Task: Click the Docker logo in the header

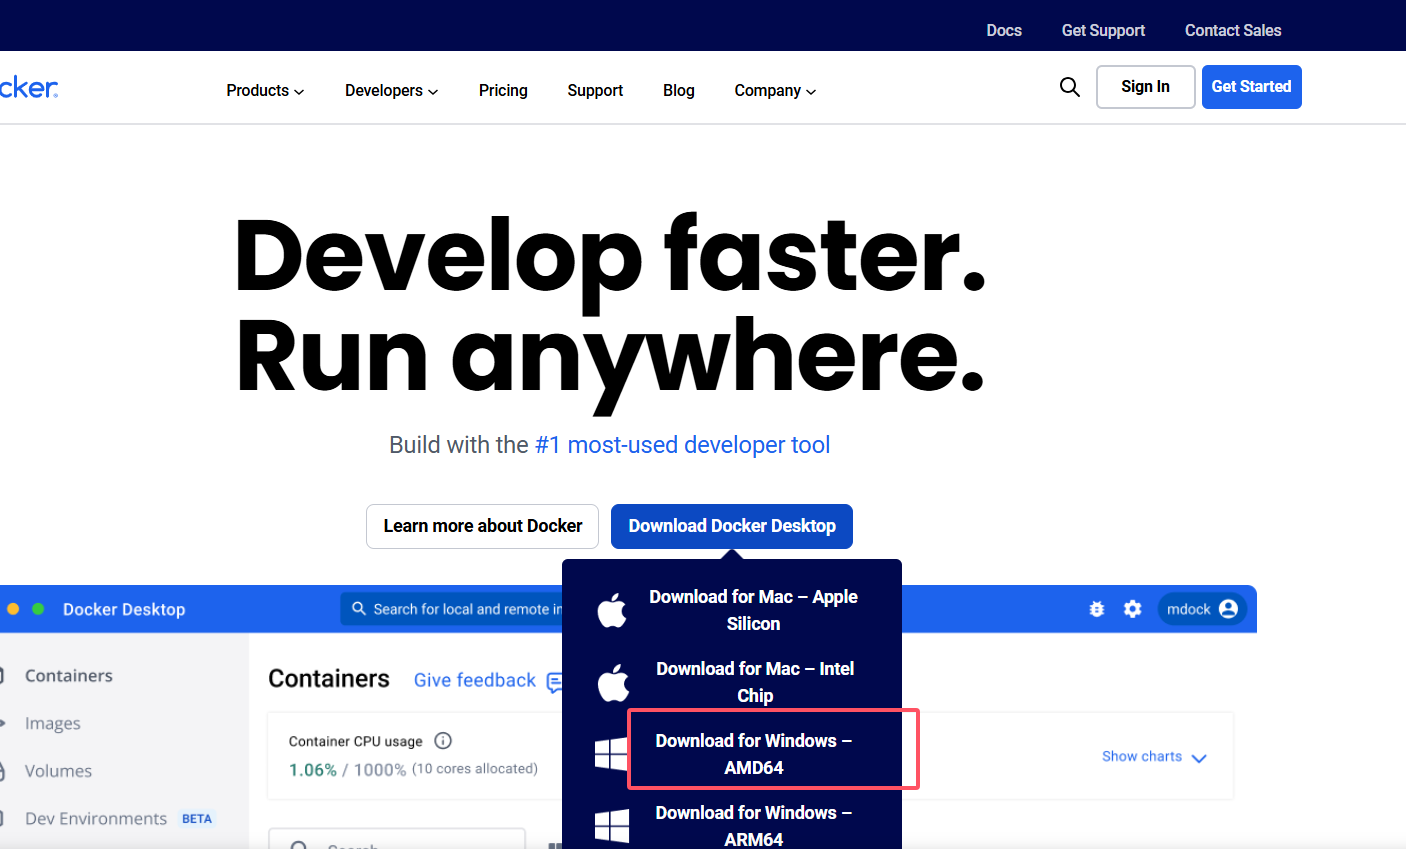Action: (x=29, y=88)
